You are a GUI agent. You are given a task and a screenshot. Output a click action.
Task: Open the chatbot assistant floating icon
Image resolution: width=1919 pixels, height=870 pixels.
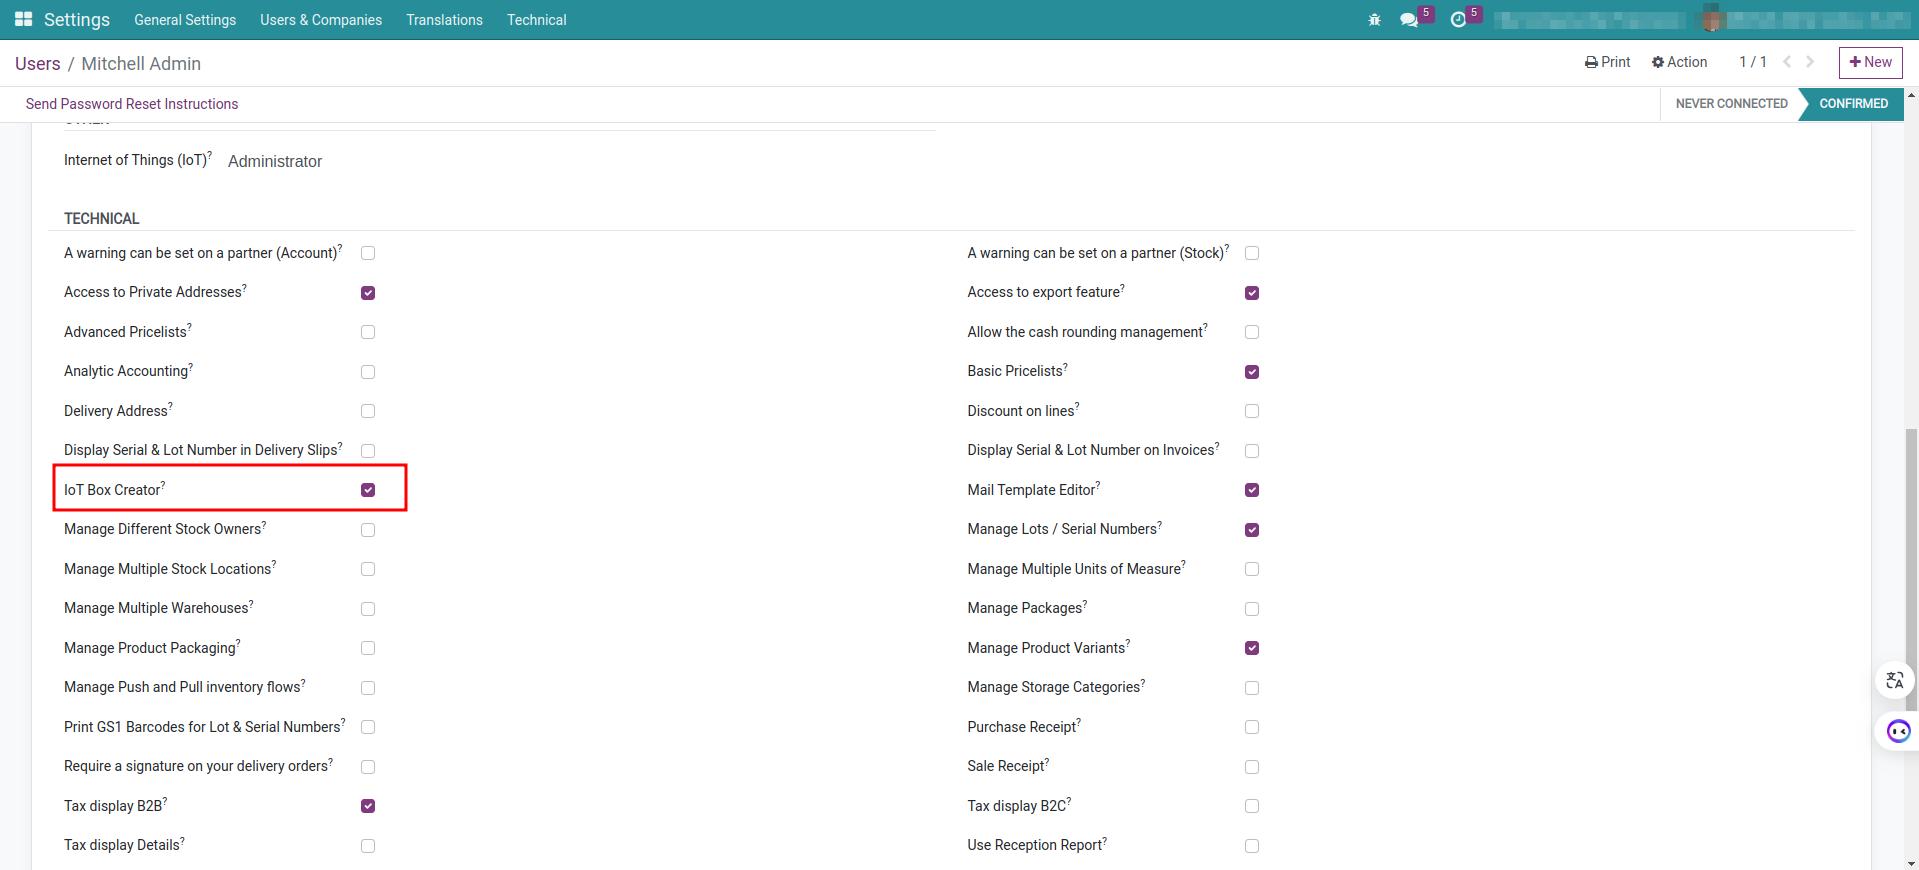click(1897, 731)
